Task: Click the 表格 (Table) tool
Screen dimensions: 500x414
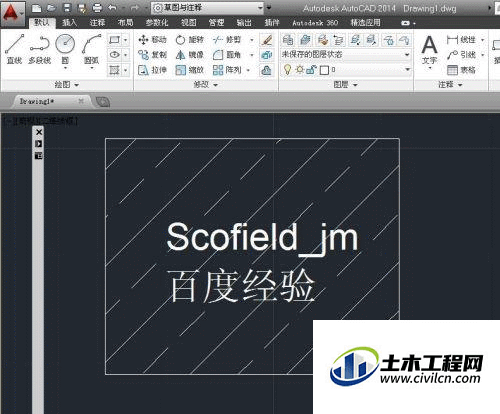Action: click(461, 70)
